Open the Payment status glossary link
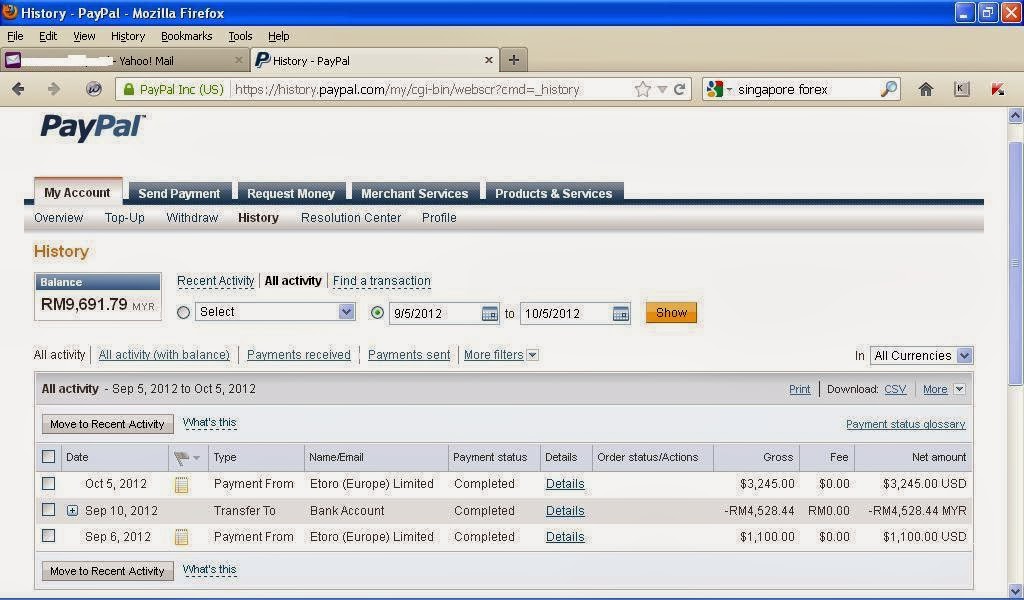The image size is (1024, 600). point(905,424)
